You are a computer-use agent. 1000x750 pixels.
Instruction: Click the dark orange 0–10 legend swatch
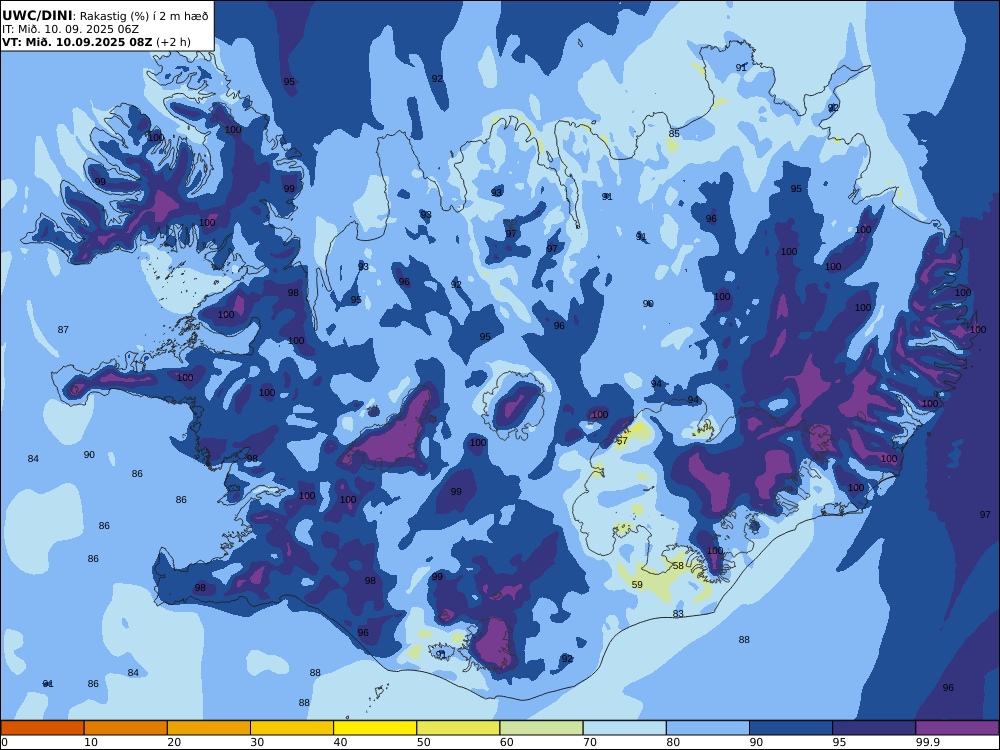pos(42,728)
